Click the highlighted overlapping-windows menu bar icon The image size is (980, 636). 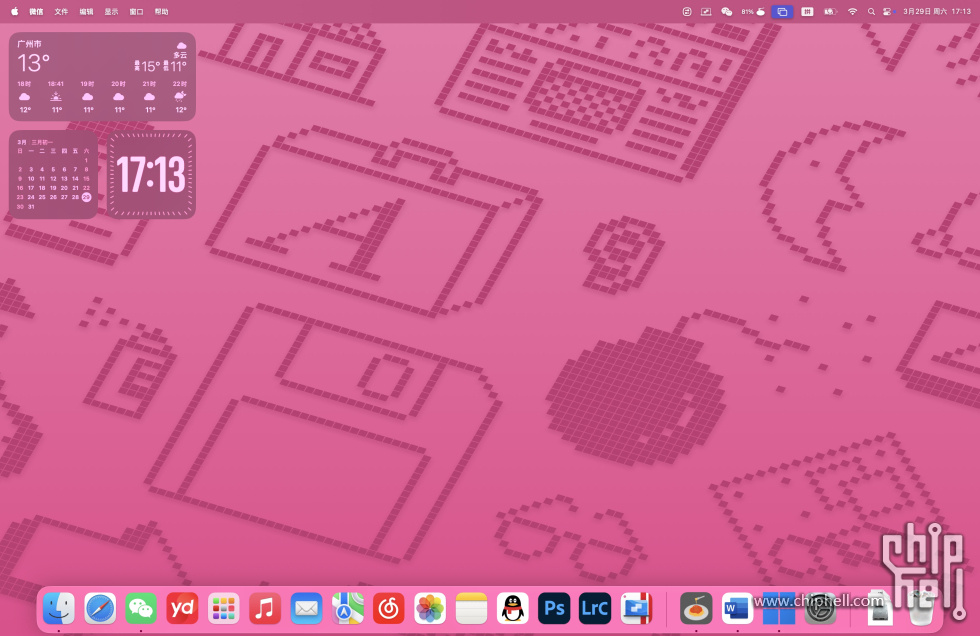coord(782,11)
